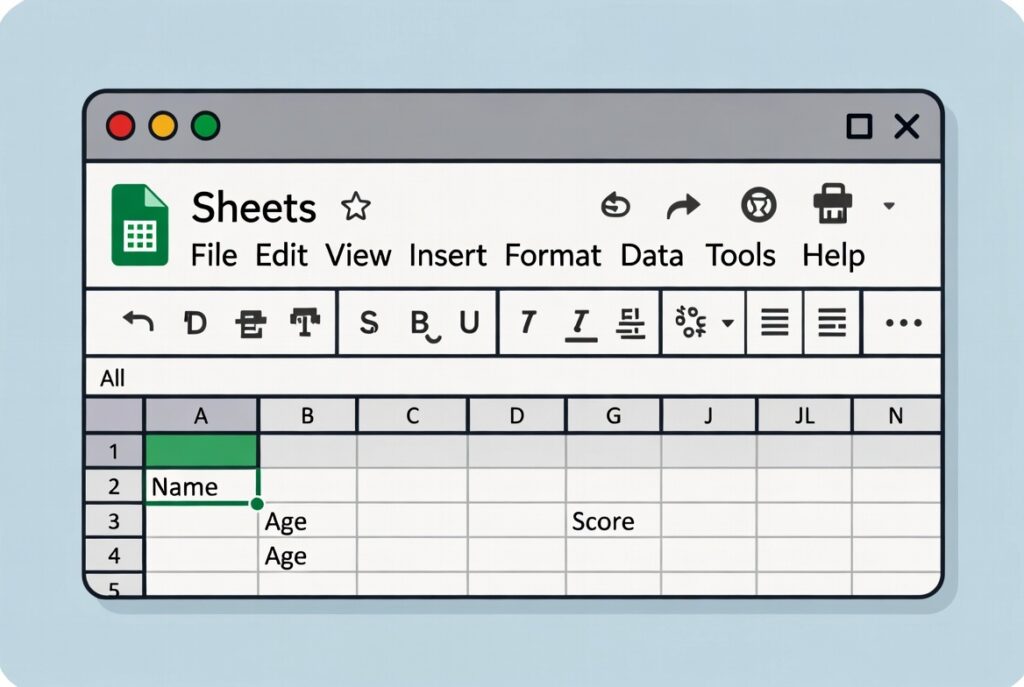Open the overflow menu with three dots

903,322
